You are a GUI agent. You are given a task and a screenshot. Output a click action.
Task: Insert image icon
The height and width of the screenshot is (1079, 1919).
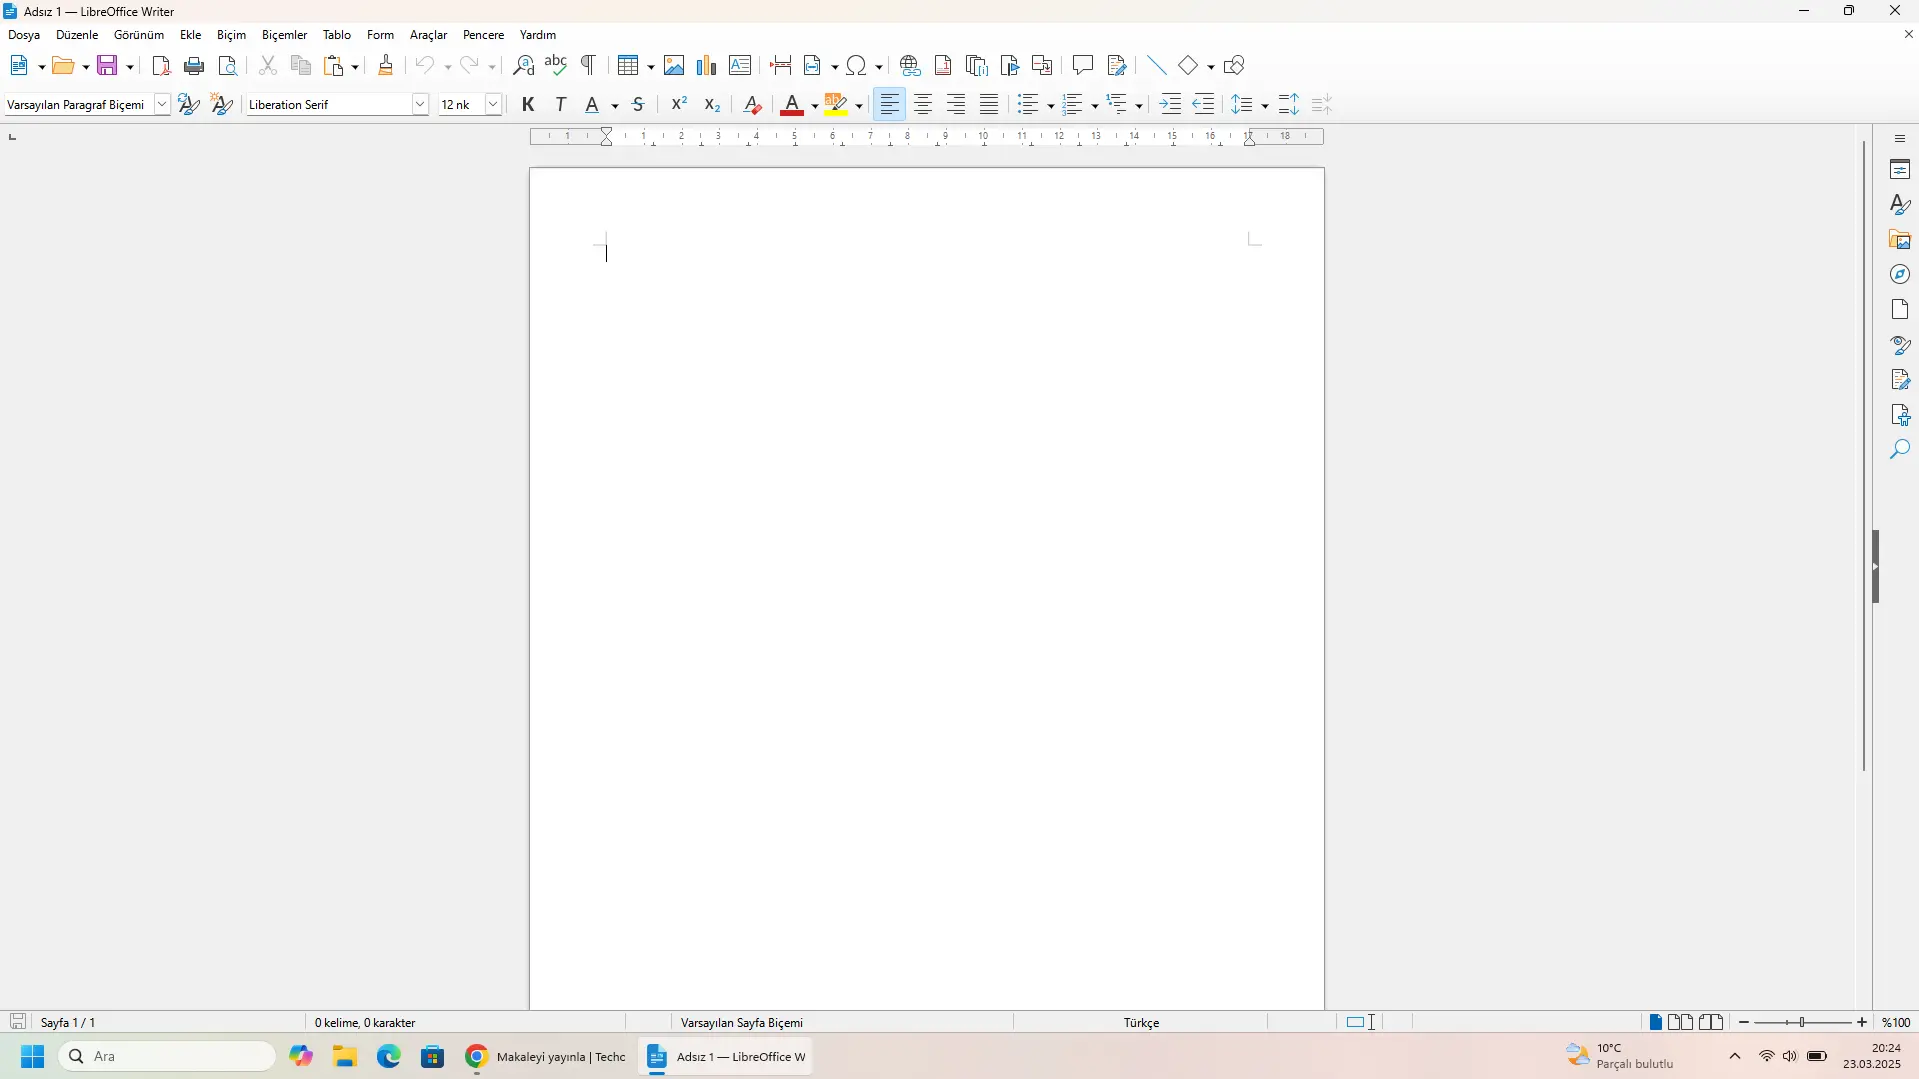(x=674, y=66)
